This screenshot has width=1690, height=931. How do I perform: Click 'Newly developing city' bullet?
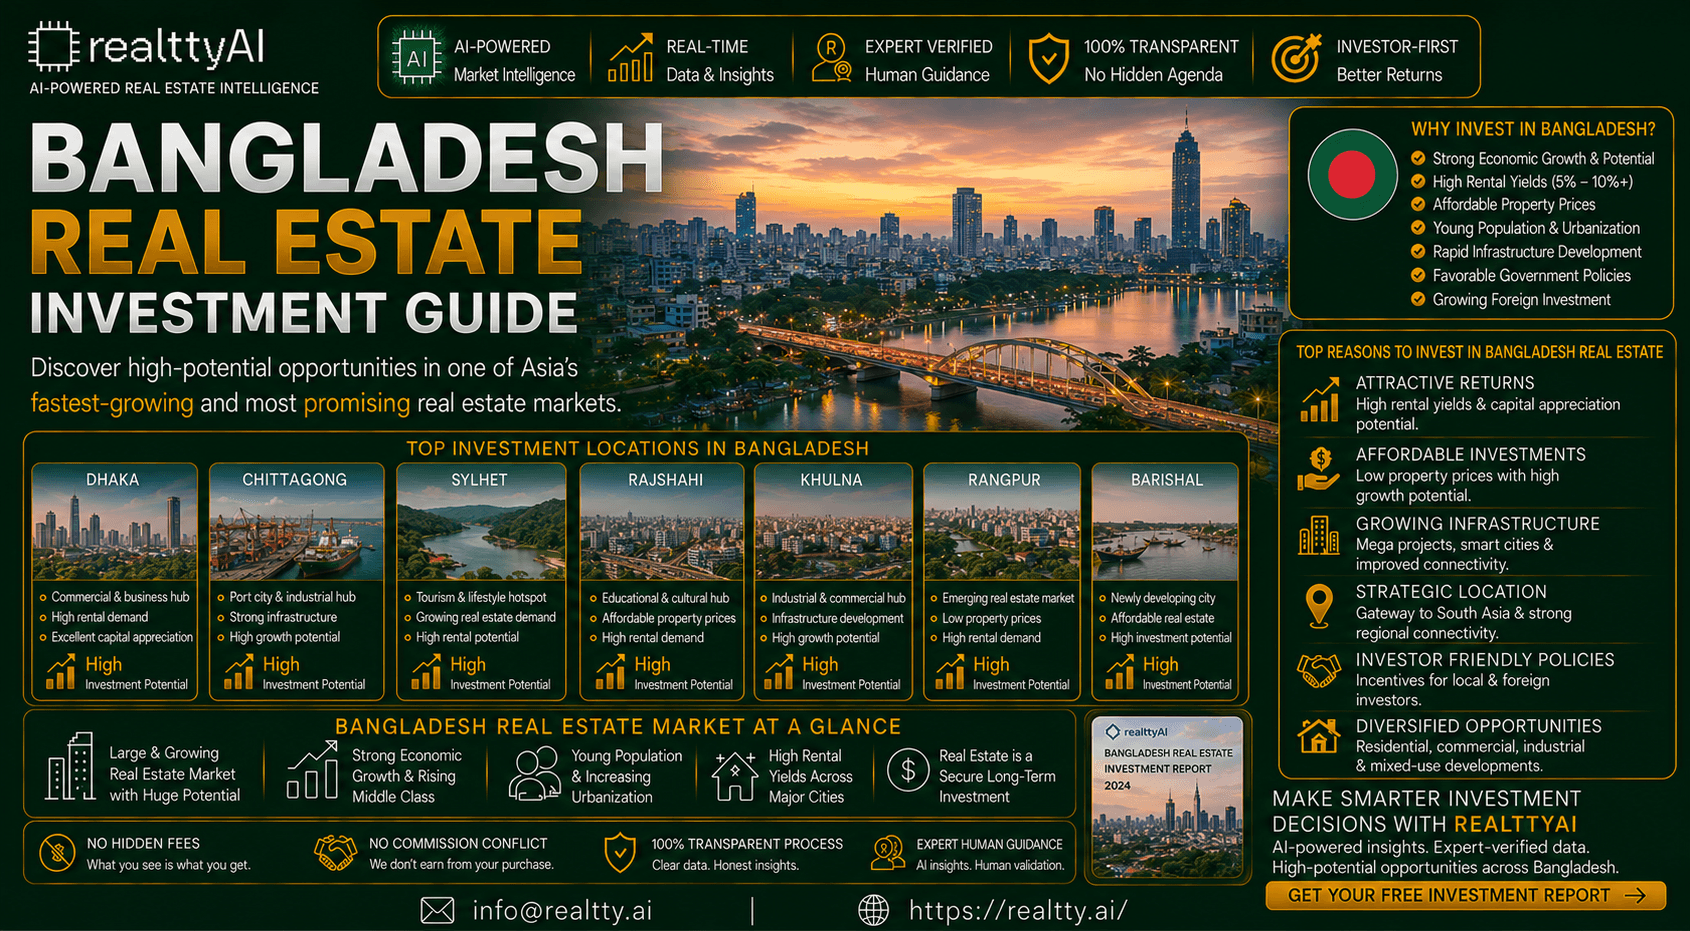point(1163,598)
